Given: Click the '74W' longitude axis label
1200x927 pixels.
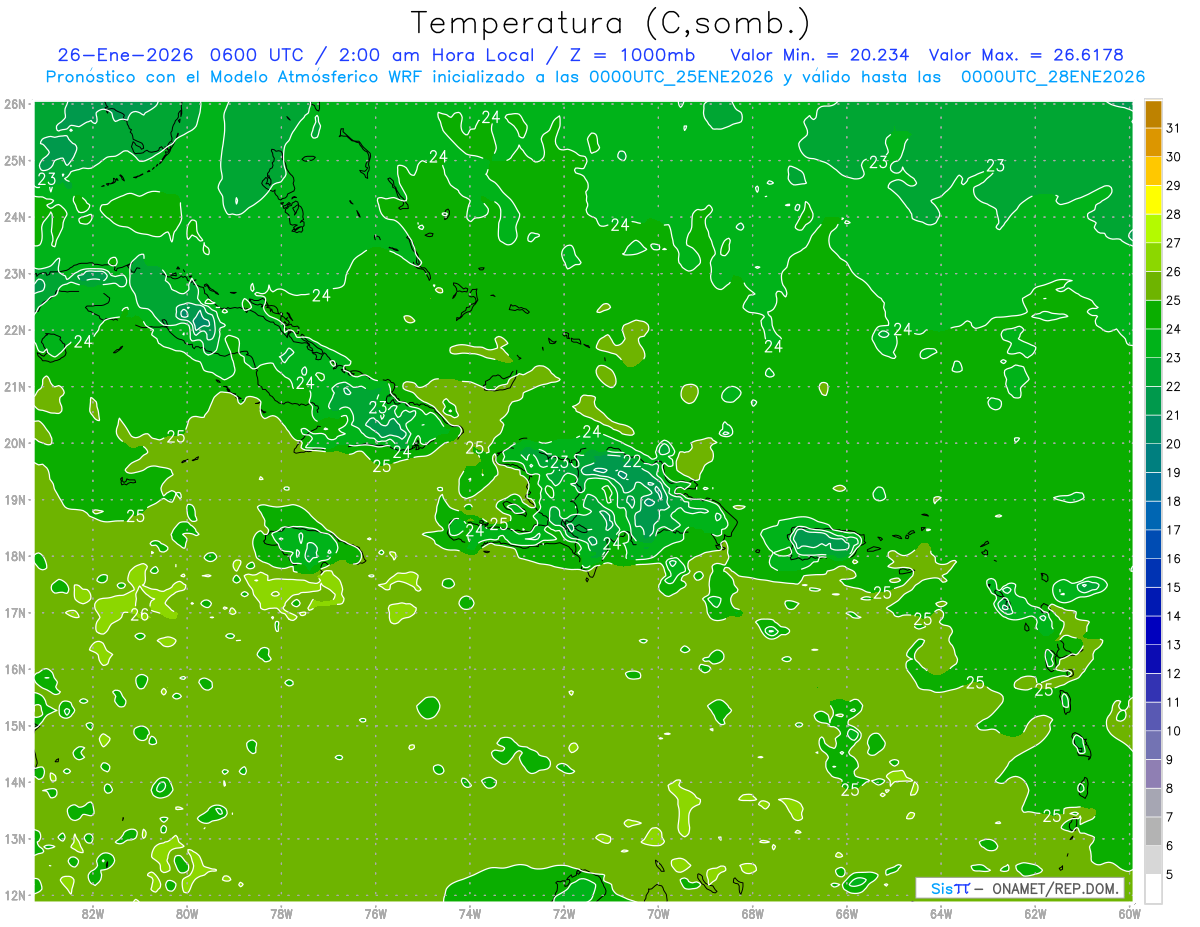Looking at the screenshot, I should [470, 913].
